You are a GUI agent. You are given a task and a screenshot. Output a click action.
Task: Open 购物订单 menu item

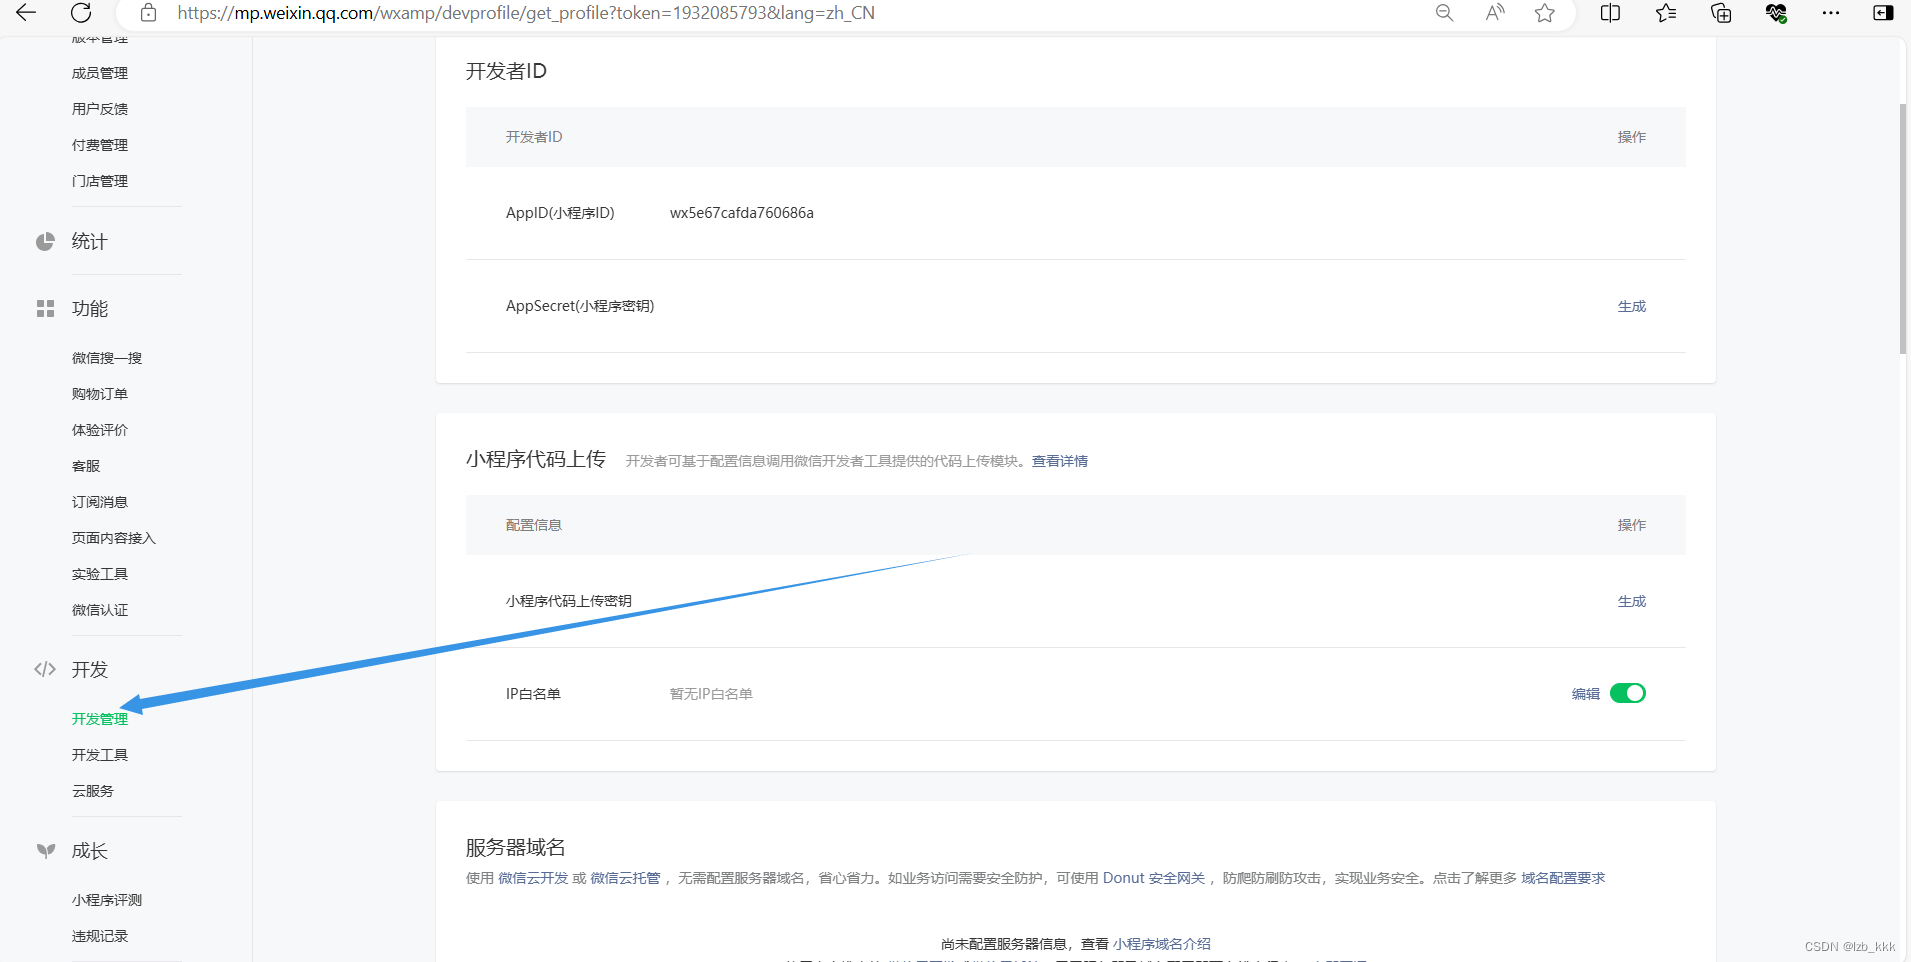pos(100,394)
